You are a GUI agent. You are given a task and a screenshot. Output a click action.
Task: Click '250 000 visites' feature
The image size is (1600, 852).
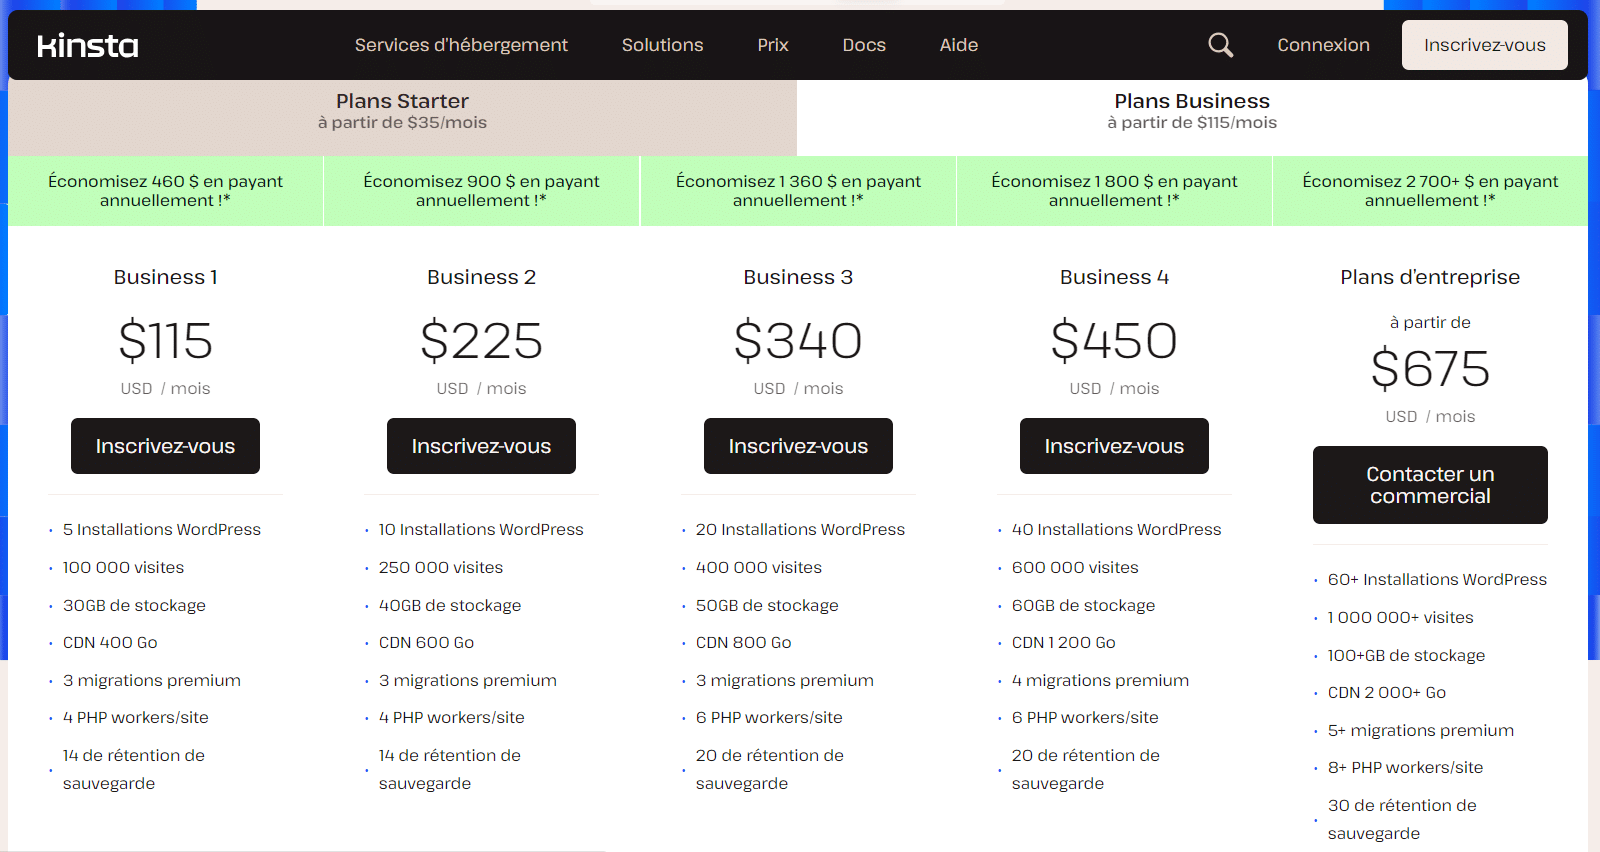(x=441, y=567)
